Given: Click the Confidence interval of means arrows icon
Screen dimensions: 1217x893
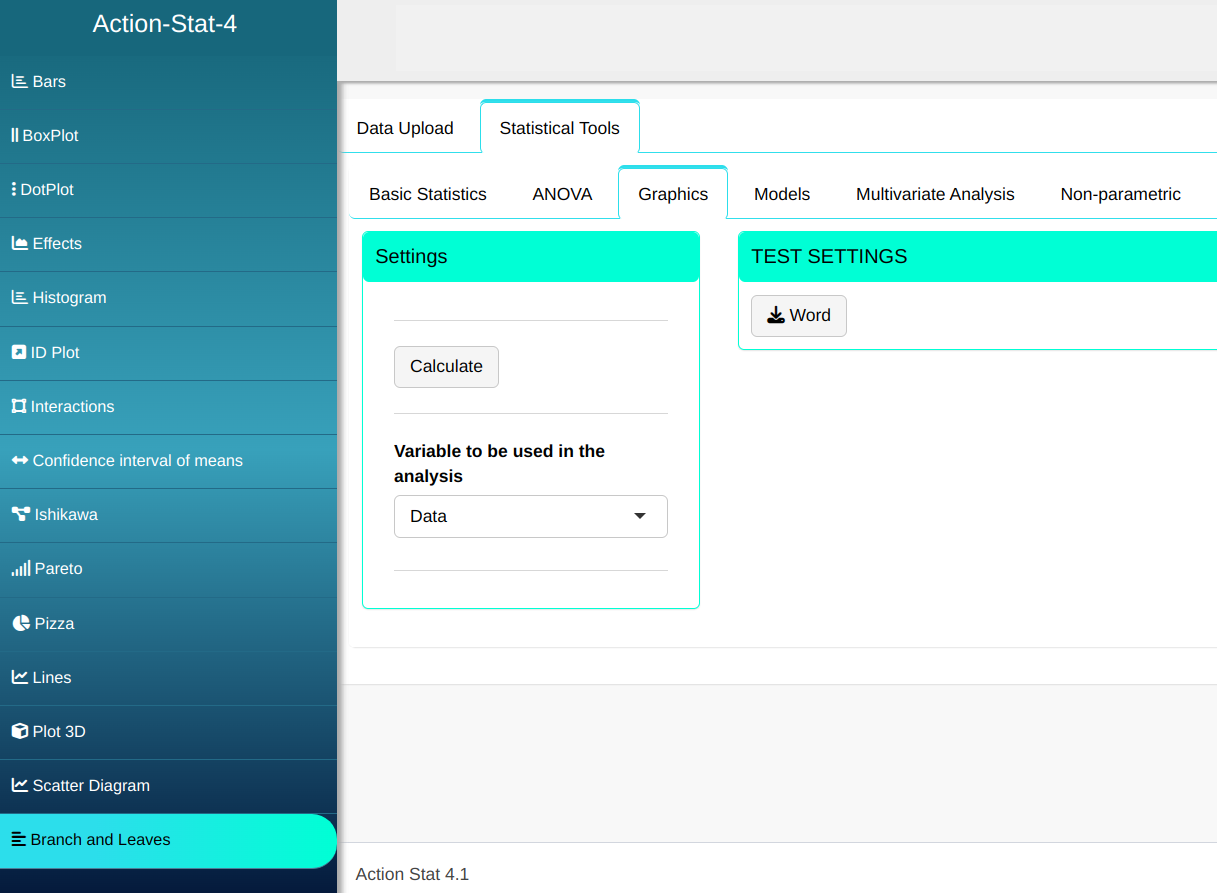Looking at the screenshot, I should pos(20,461).
